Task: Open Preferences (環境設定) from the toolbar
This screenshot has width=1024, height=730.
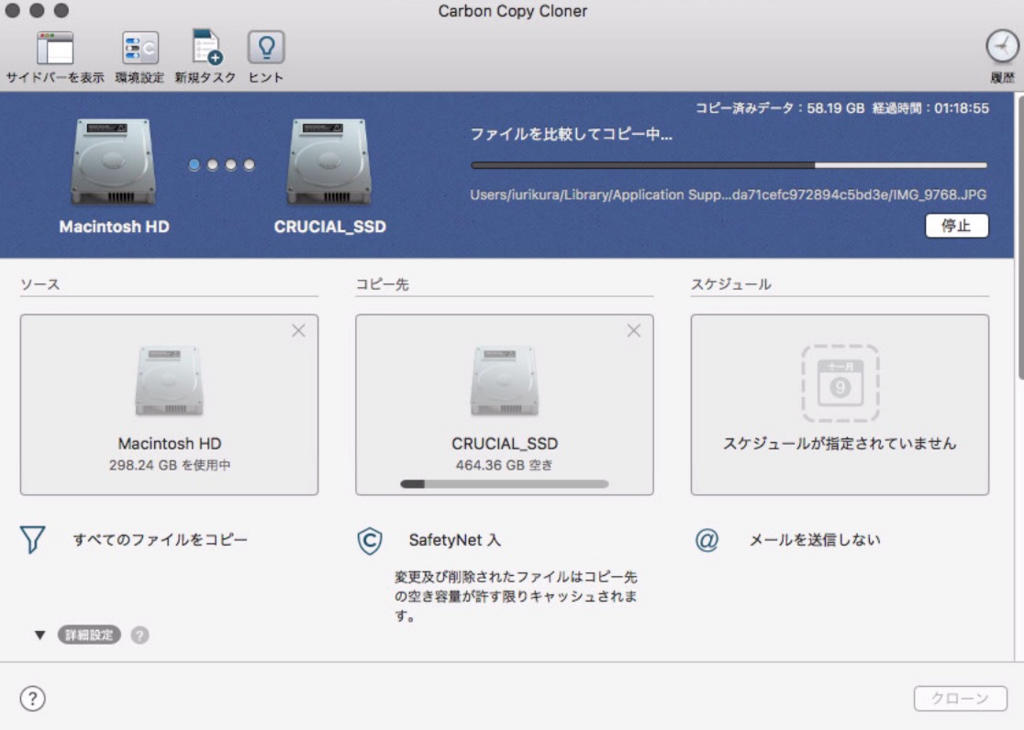Action: (140, 48)
